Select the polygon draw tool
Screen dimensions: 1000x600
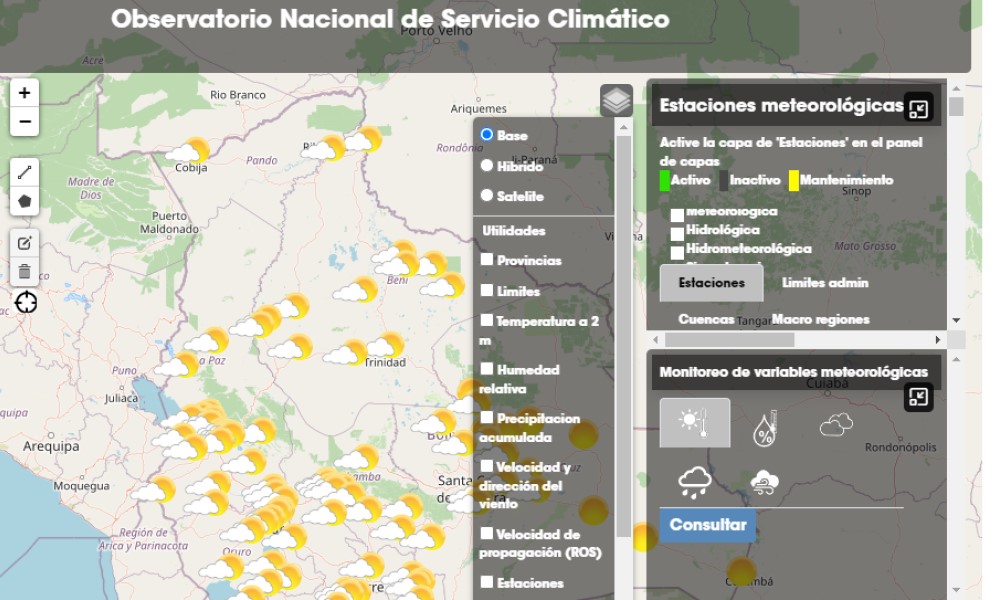(24, 201)
